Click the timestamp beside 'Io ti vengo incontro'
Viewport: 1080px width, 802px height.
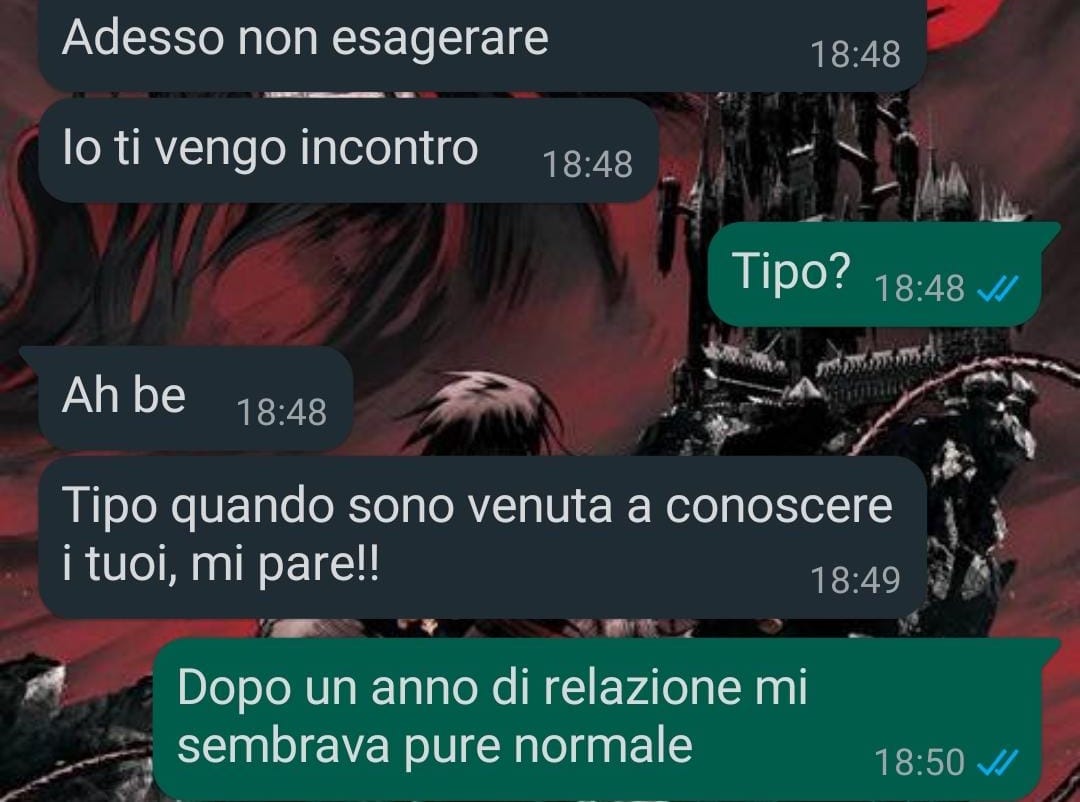point(587,165)
